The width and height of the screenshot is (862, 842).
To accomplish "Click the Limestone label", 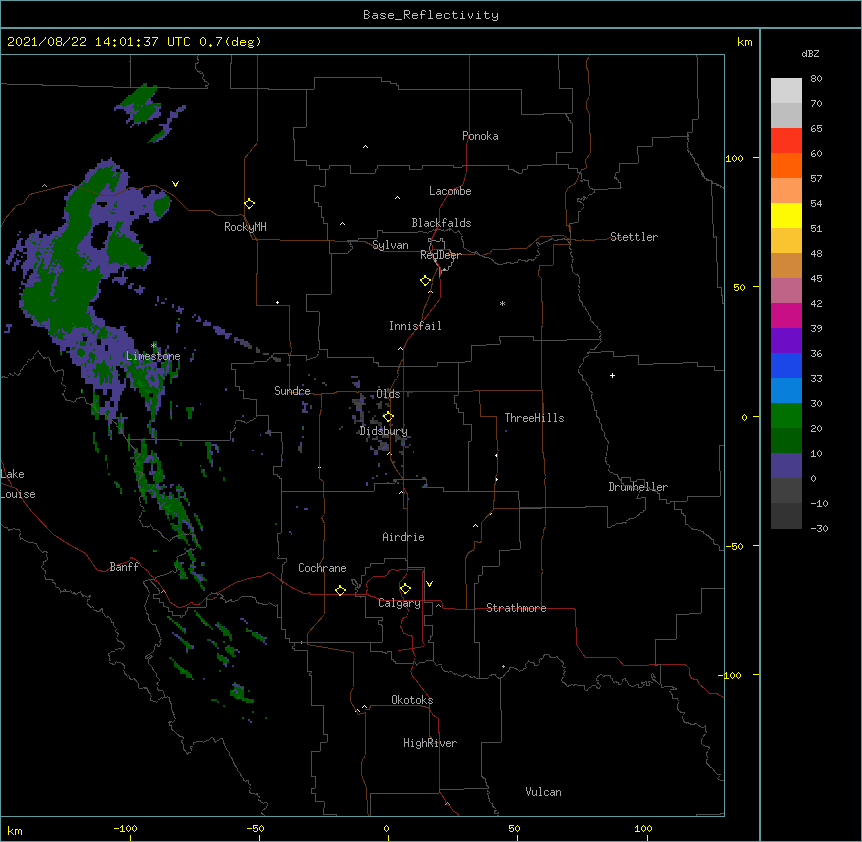I will [153, 356].
